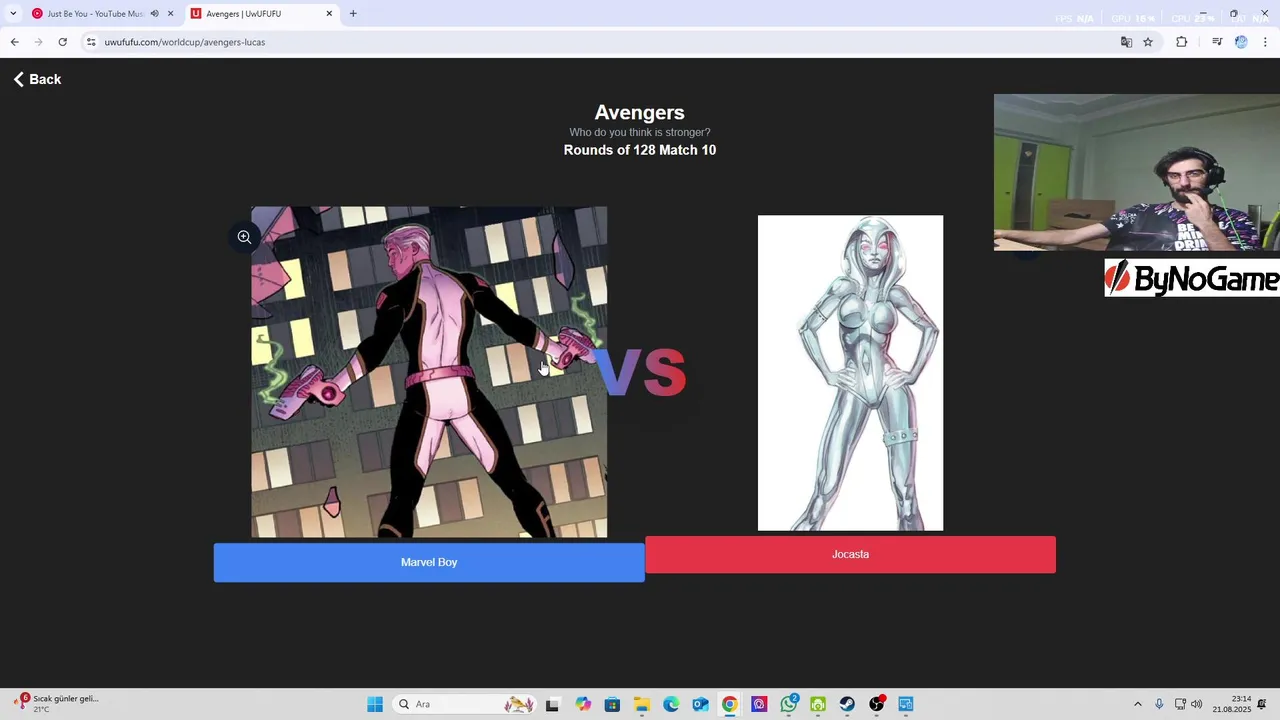Viewport: 1280px width, 720px height.
Task: Open OBS Studio from the taskbar
Action: click(877, 704)
